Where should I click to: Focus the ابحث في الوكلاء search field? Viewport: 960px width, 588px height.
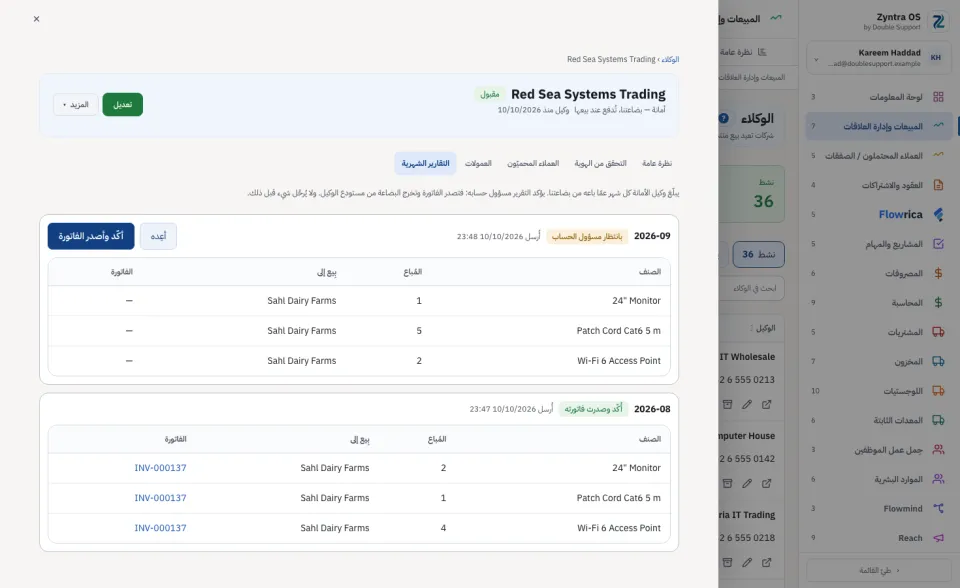tap(752, 288)
